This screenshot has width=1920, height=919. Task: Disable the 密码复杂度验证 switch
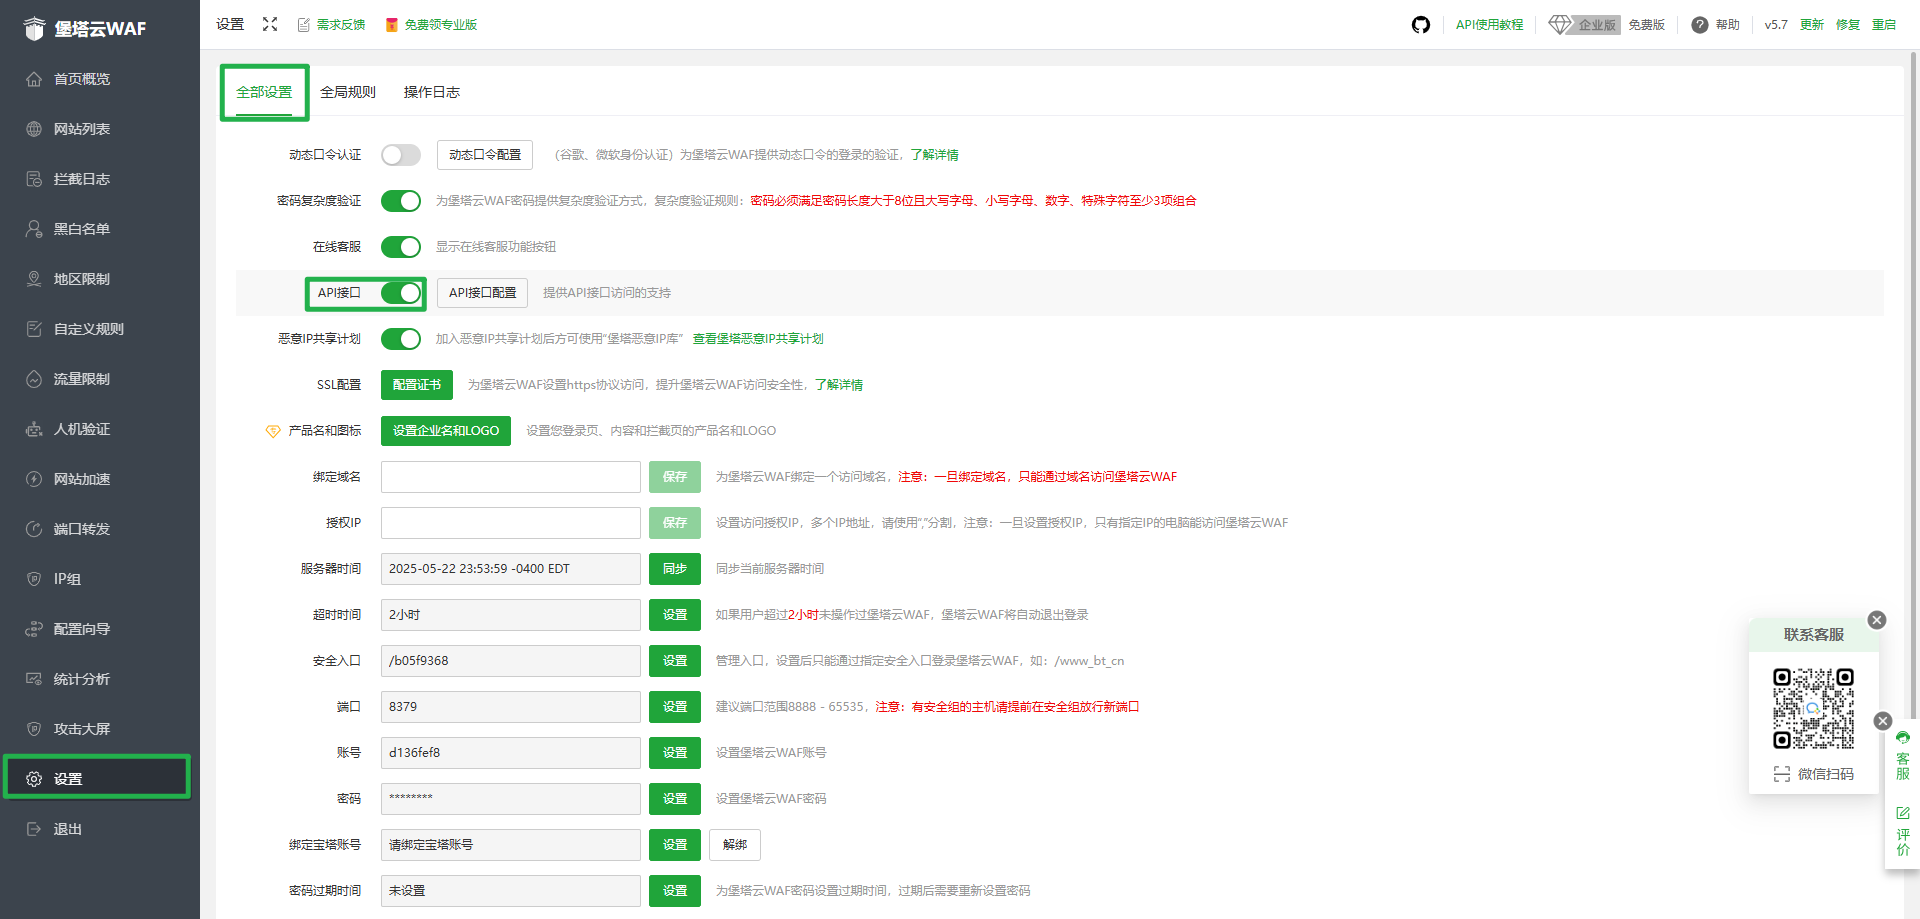[401, 201]
